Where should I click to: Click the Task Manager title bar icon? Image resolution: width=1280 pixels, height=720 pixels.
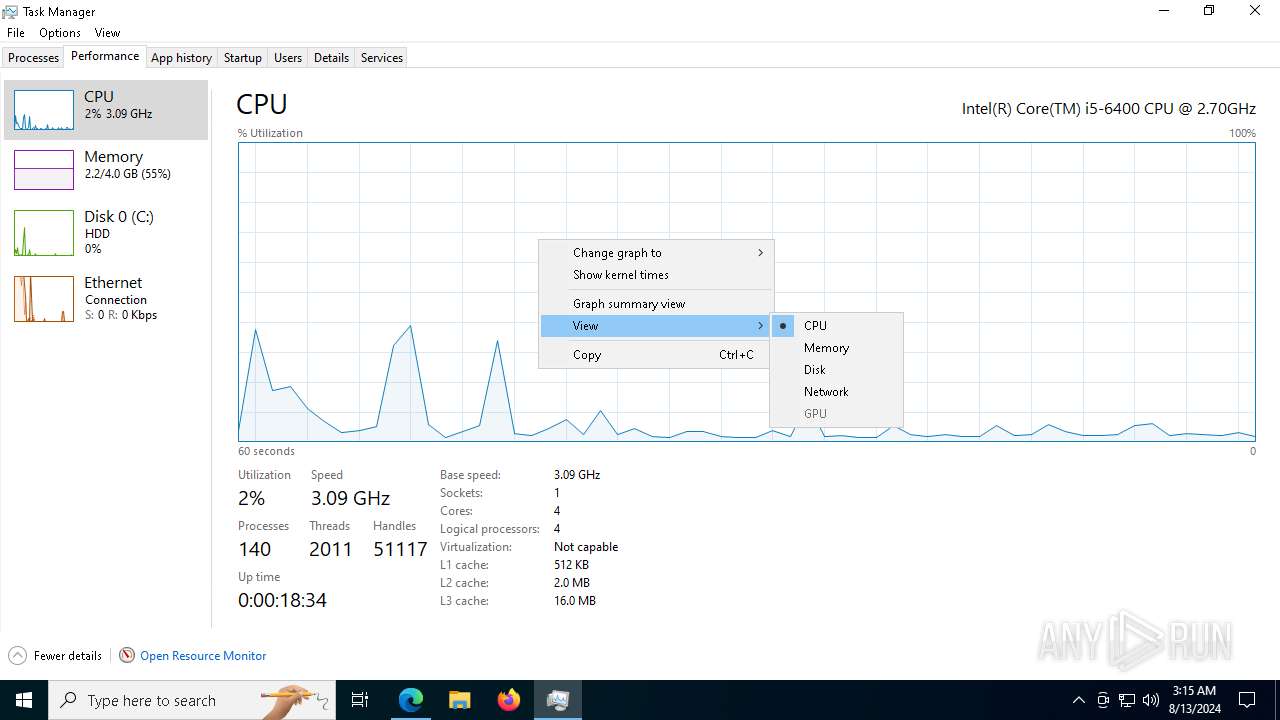coord(10,11)
